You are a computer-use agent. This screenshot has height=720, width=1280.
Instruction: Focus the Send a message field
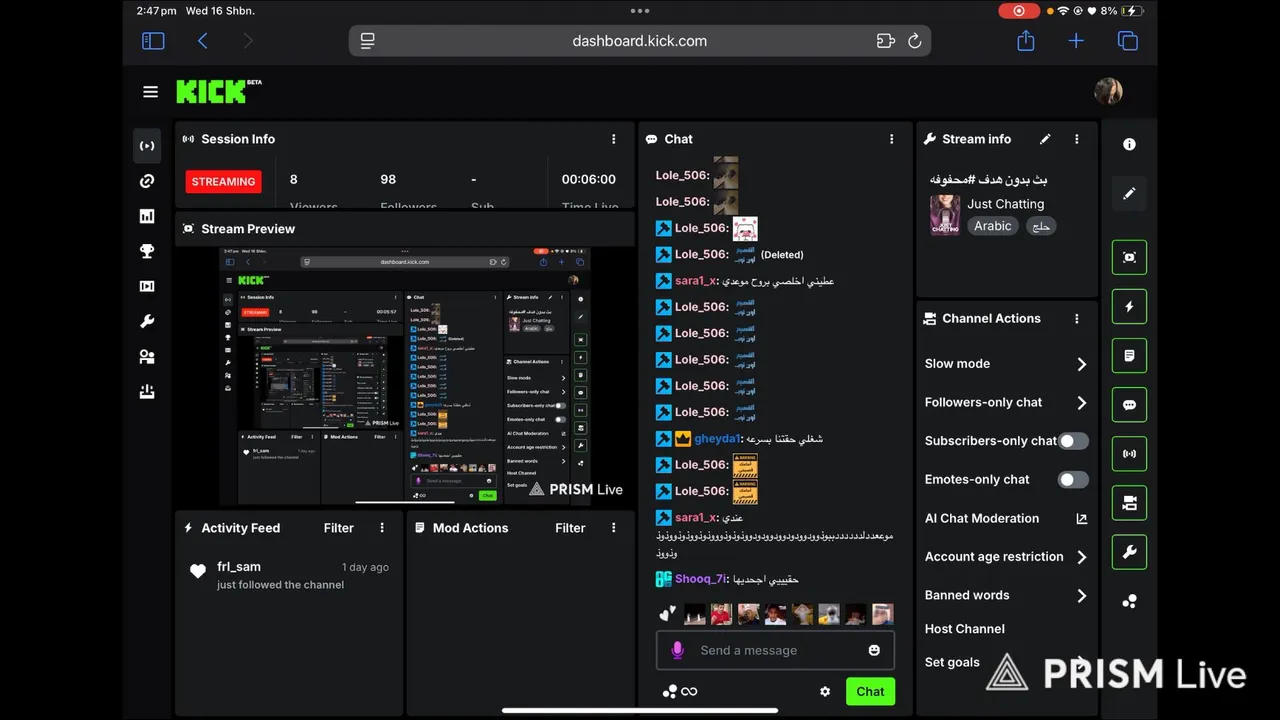[x=775, y=650]
